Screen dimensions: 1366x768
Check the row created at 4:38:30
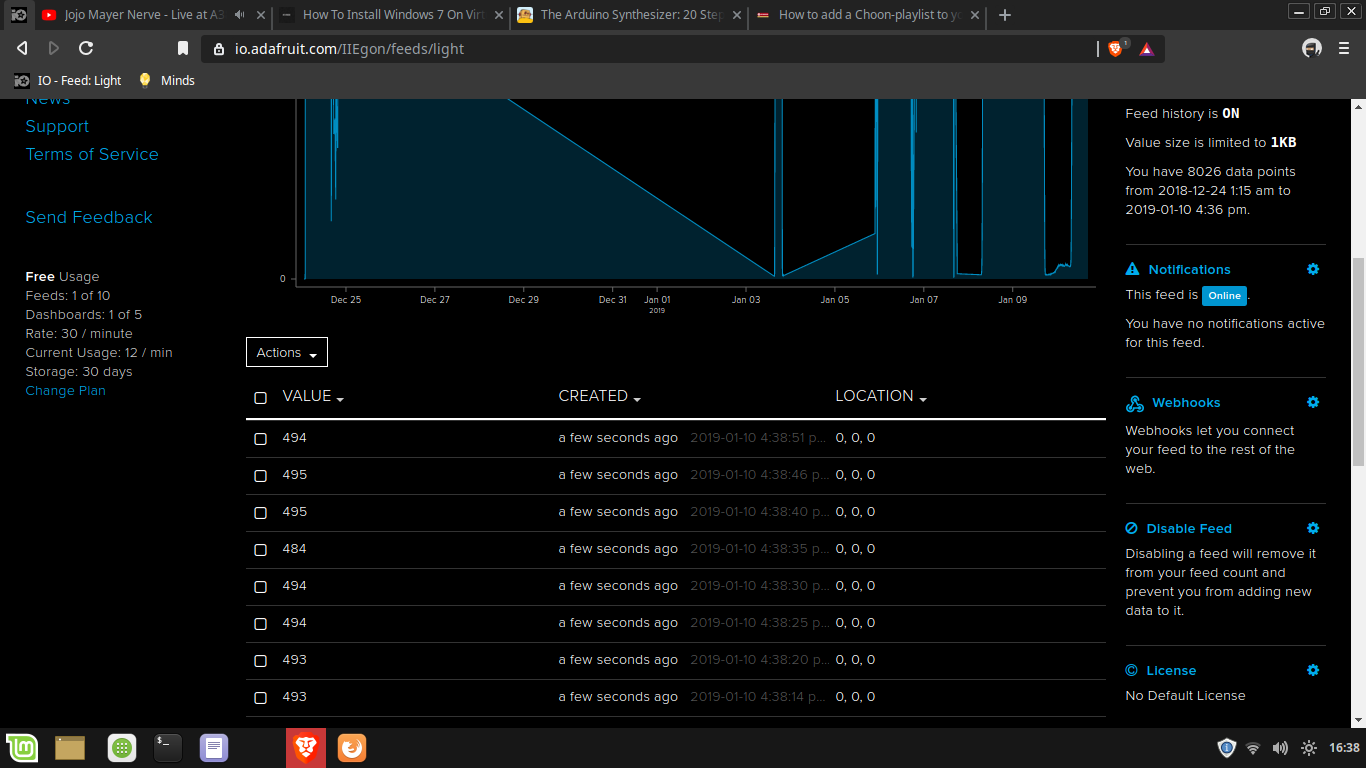pyautogui.click(x=260, y=586)
